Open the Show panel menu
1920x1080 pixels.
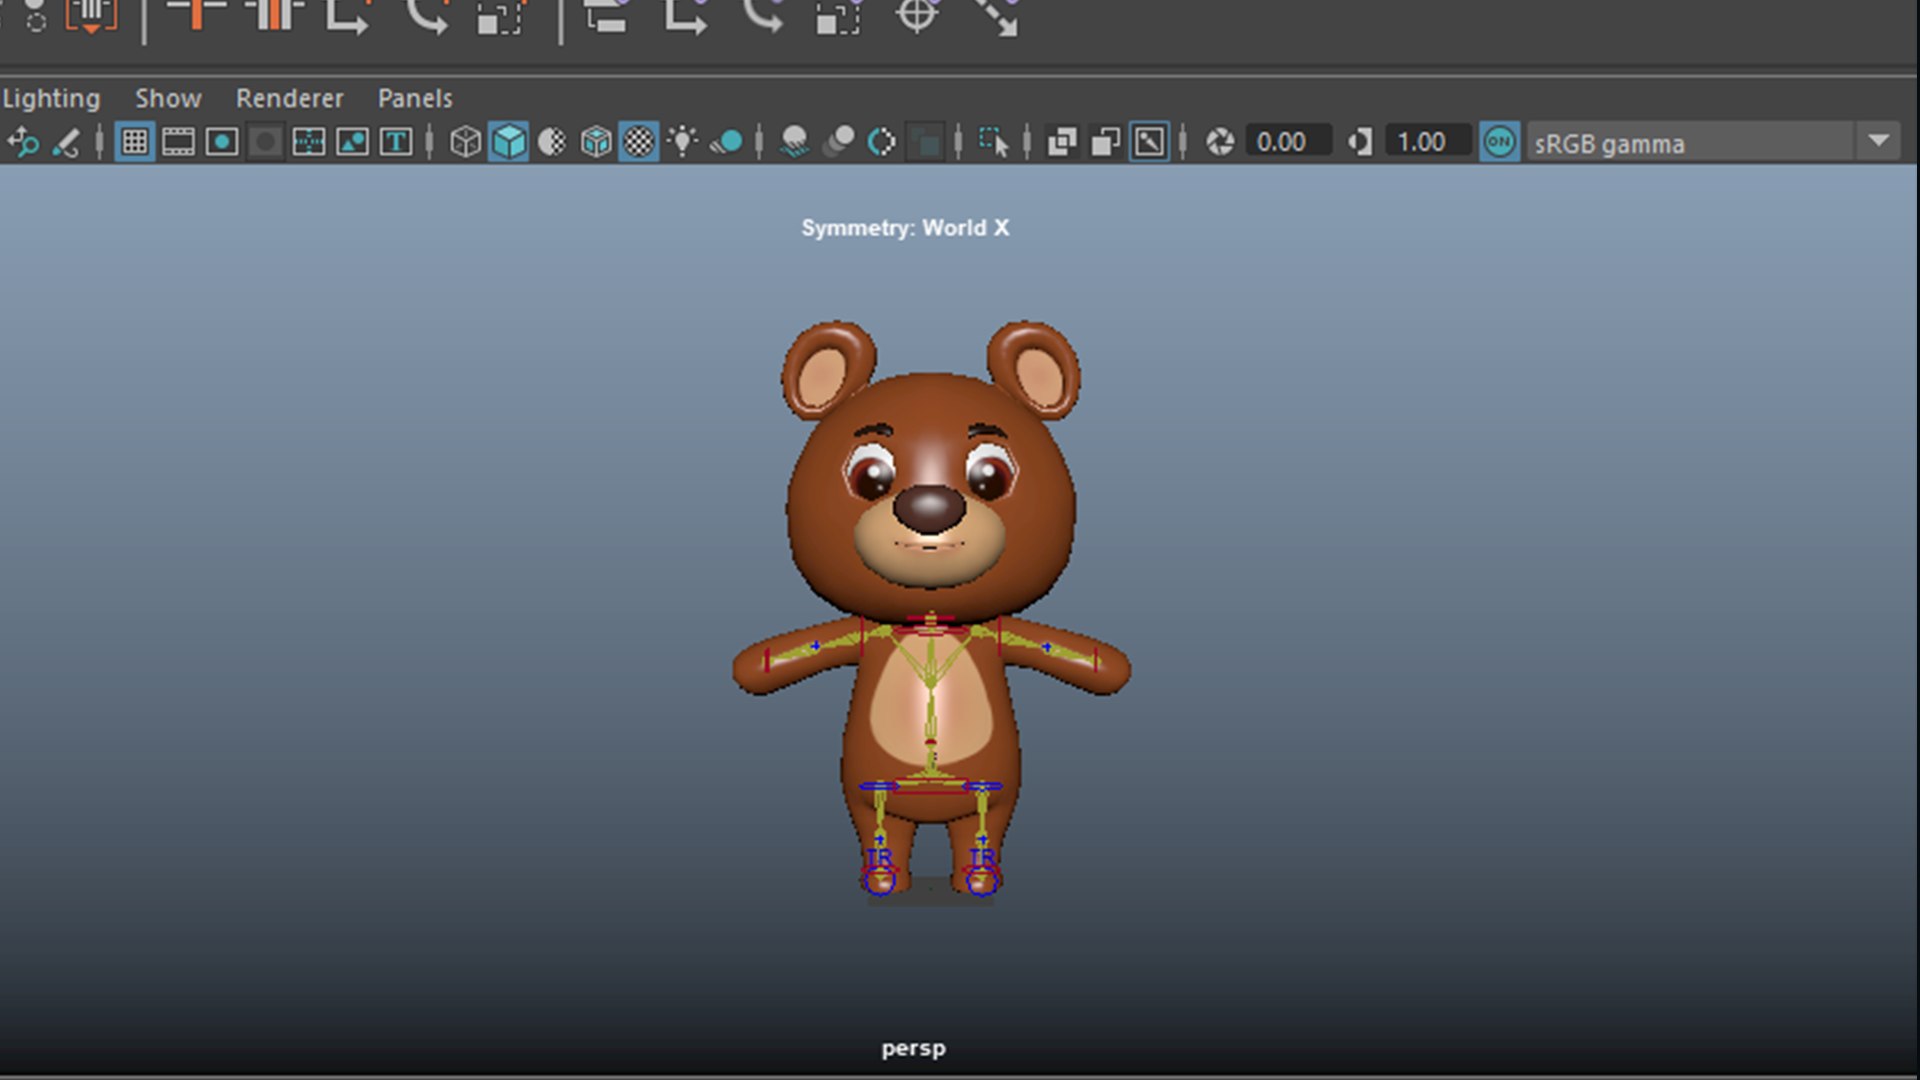pyautogui.click(x=168, y=98)
